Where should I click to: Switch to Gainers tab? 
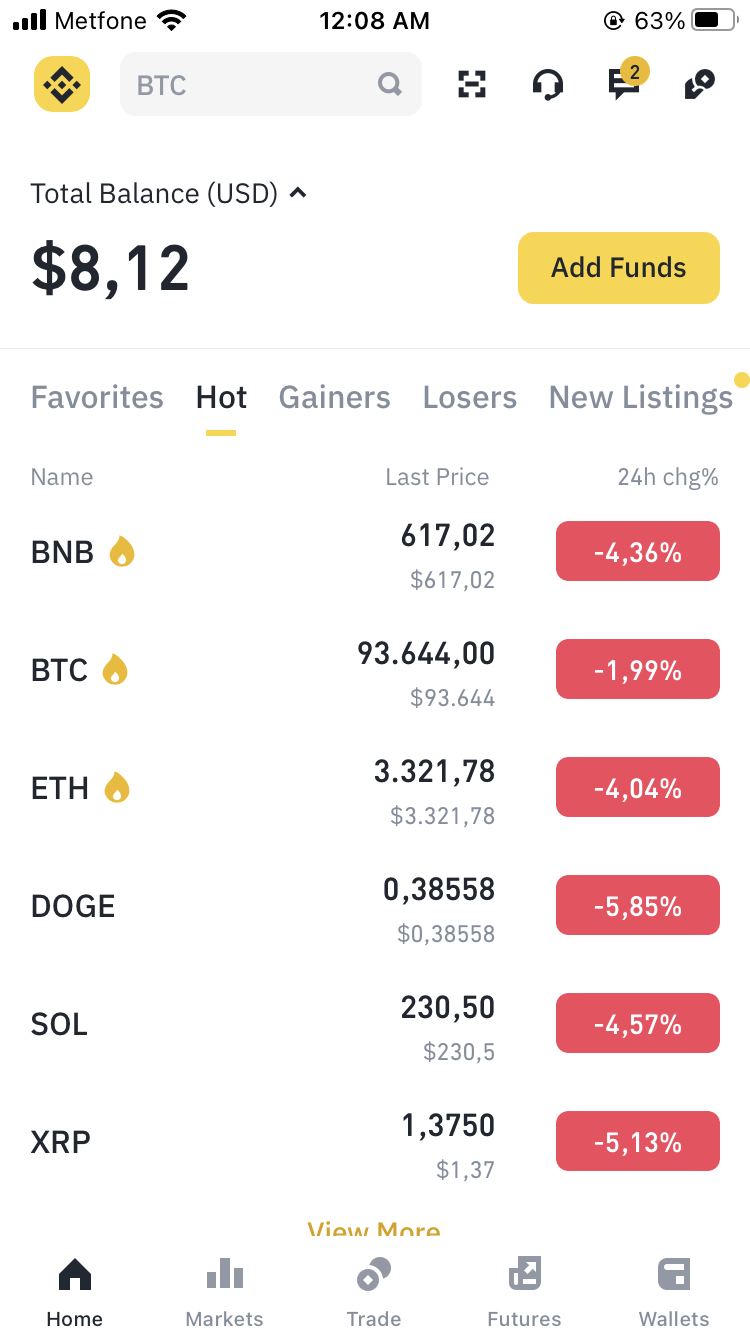[x=334, y=397]
